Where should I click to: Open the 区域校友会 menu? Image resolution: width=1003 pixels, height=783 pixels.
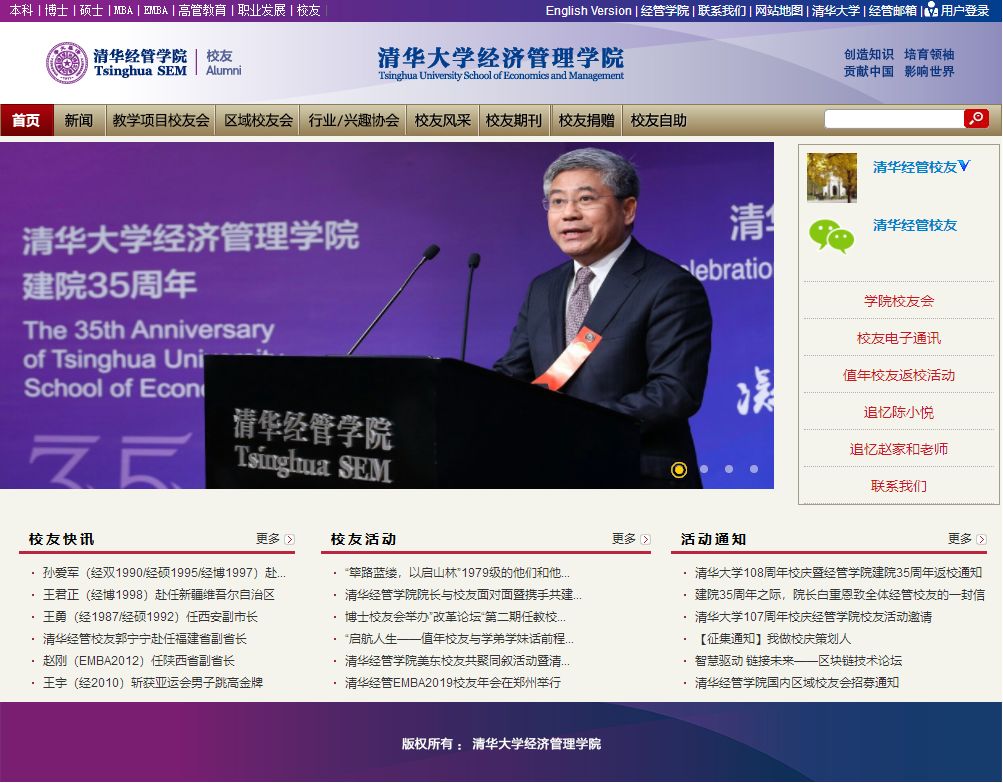tap(258, 120)
